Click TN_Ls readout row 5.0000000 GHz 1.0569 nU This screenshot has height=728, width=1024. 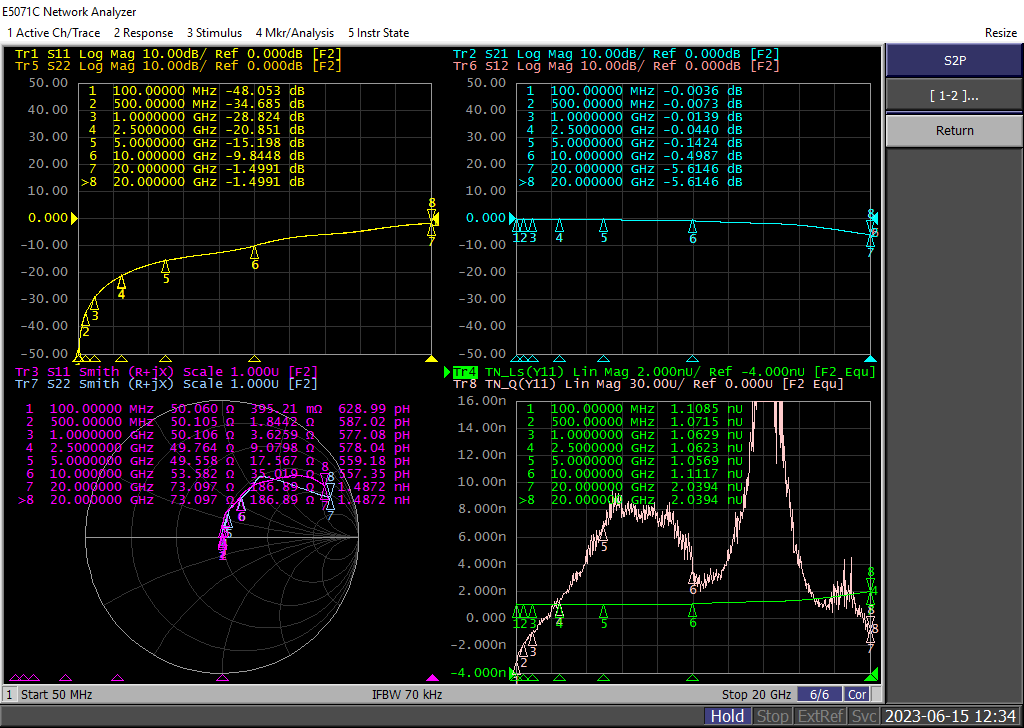634,461
